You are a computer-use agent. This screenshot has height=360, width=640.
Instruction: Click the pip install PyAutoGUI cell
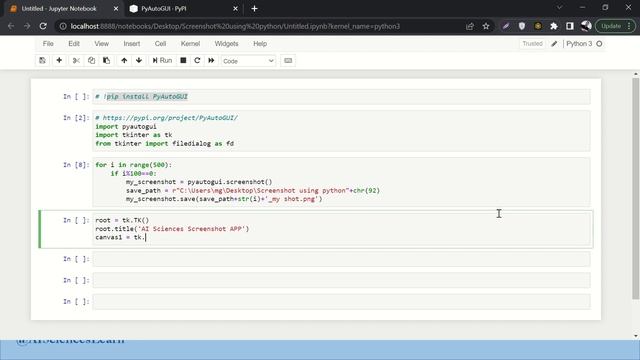(341, 97)
